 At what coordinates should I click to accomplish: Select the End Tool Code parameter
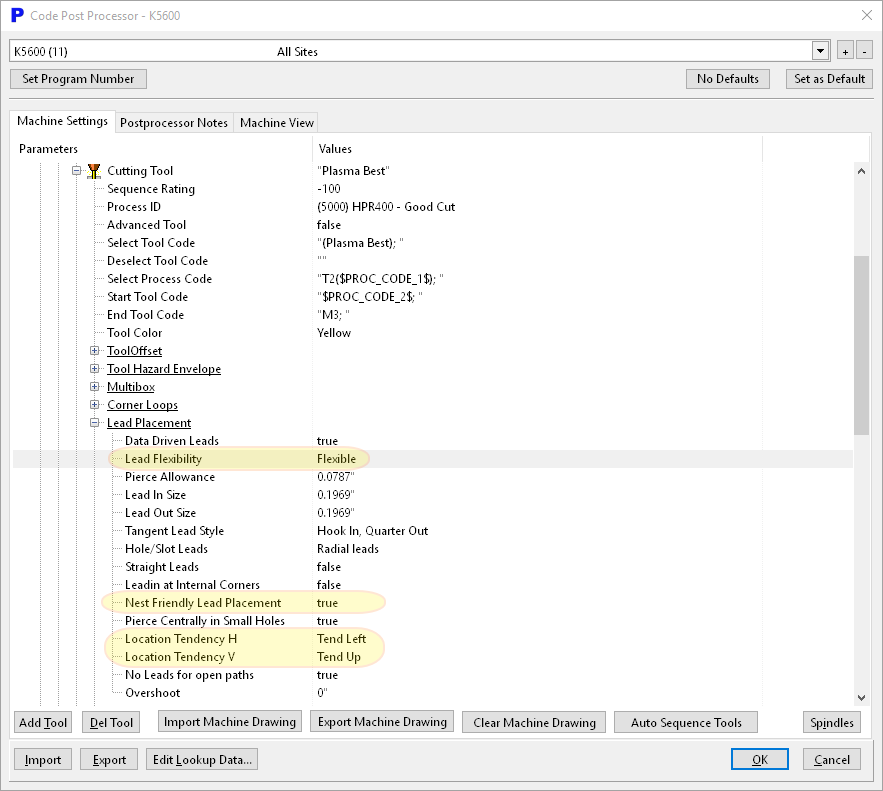click(x=145, y=315)
